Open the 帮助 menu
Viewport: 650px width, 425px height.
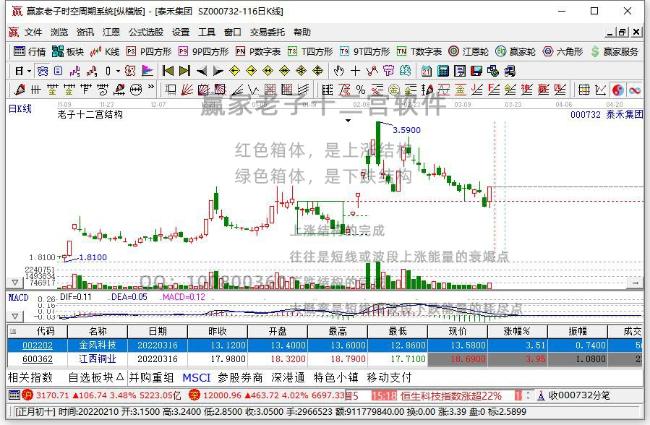302,32
